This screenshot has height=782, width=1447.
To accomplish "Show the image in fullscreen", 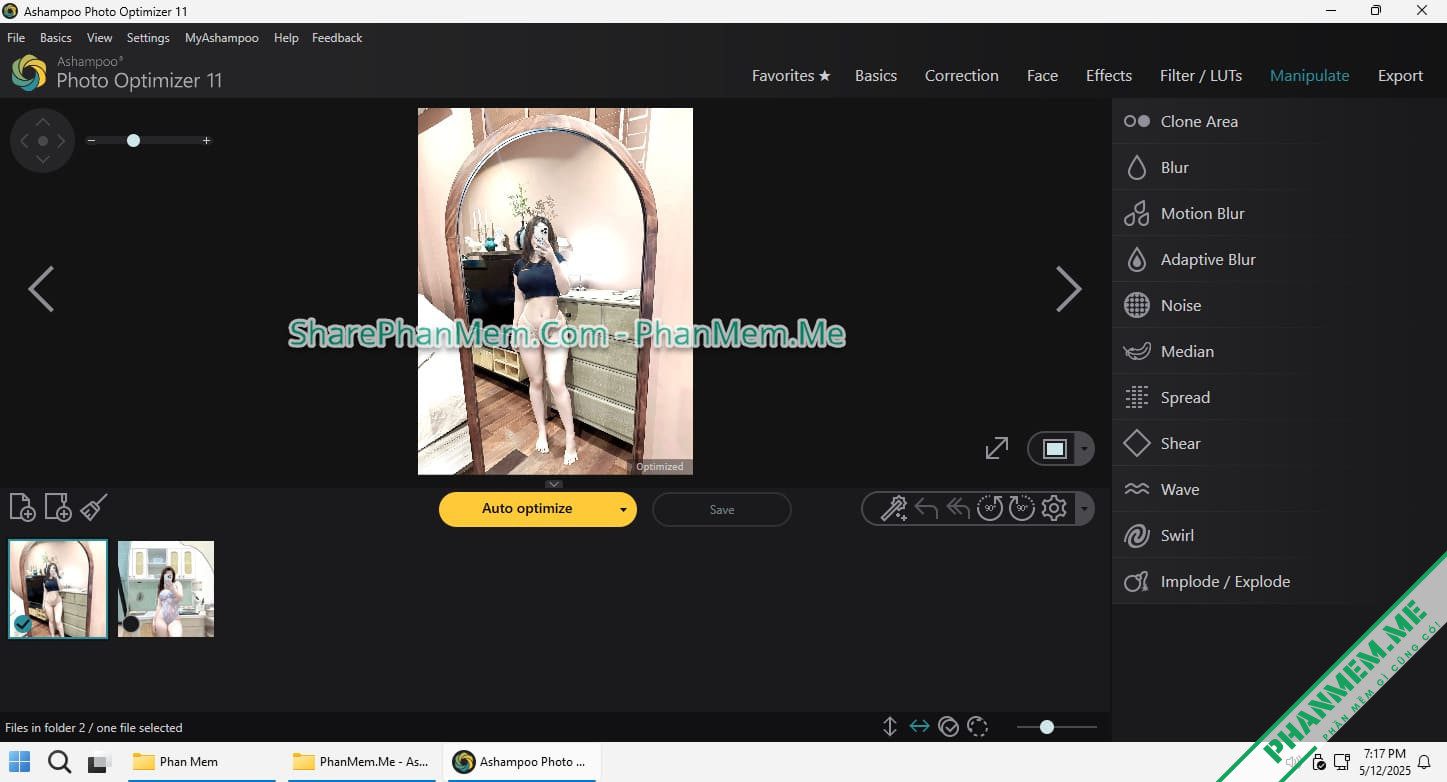I will click(997, 449).
